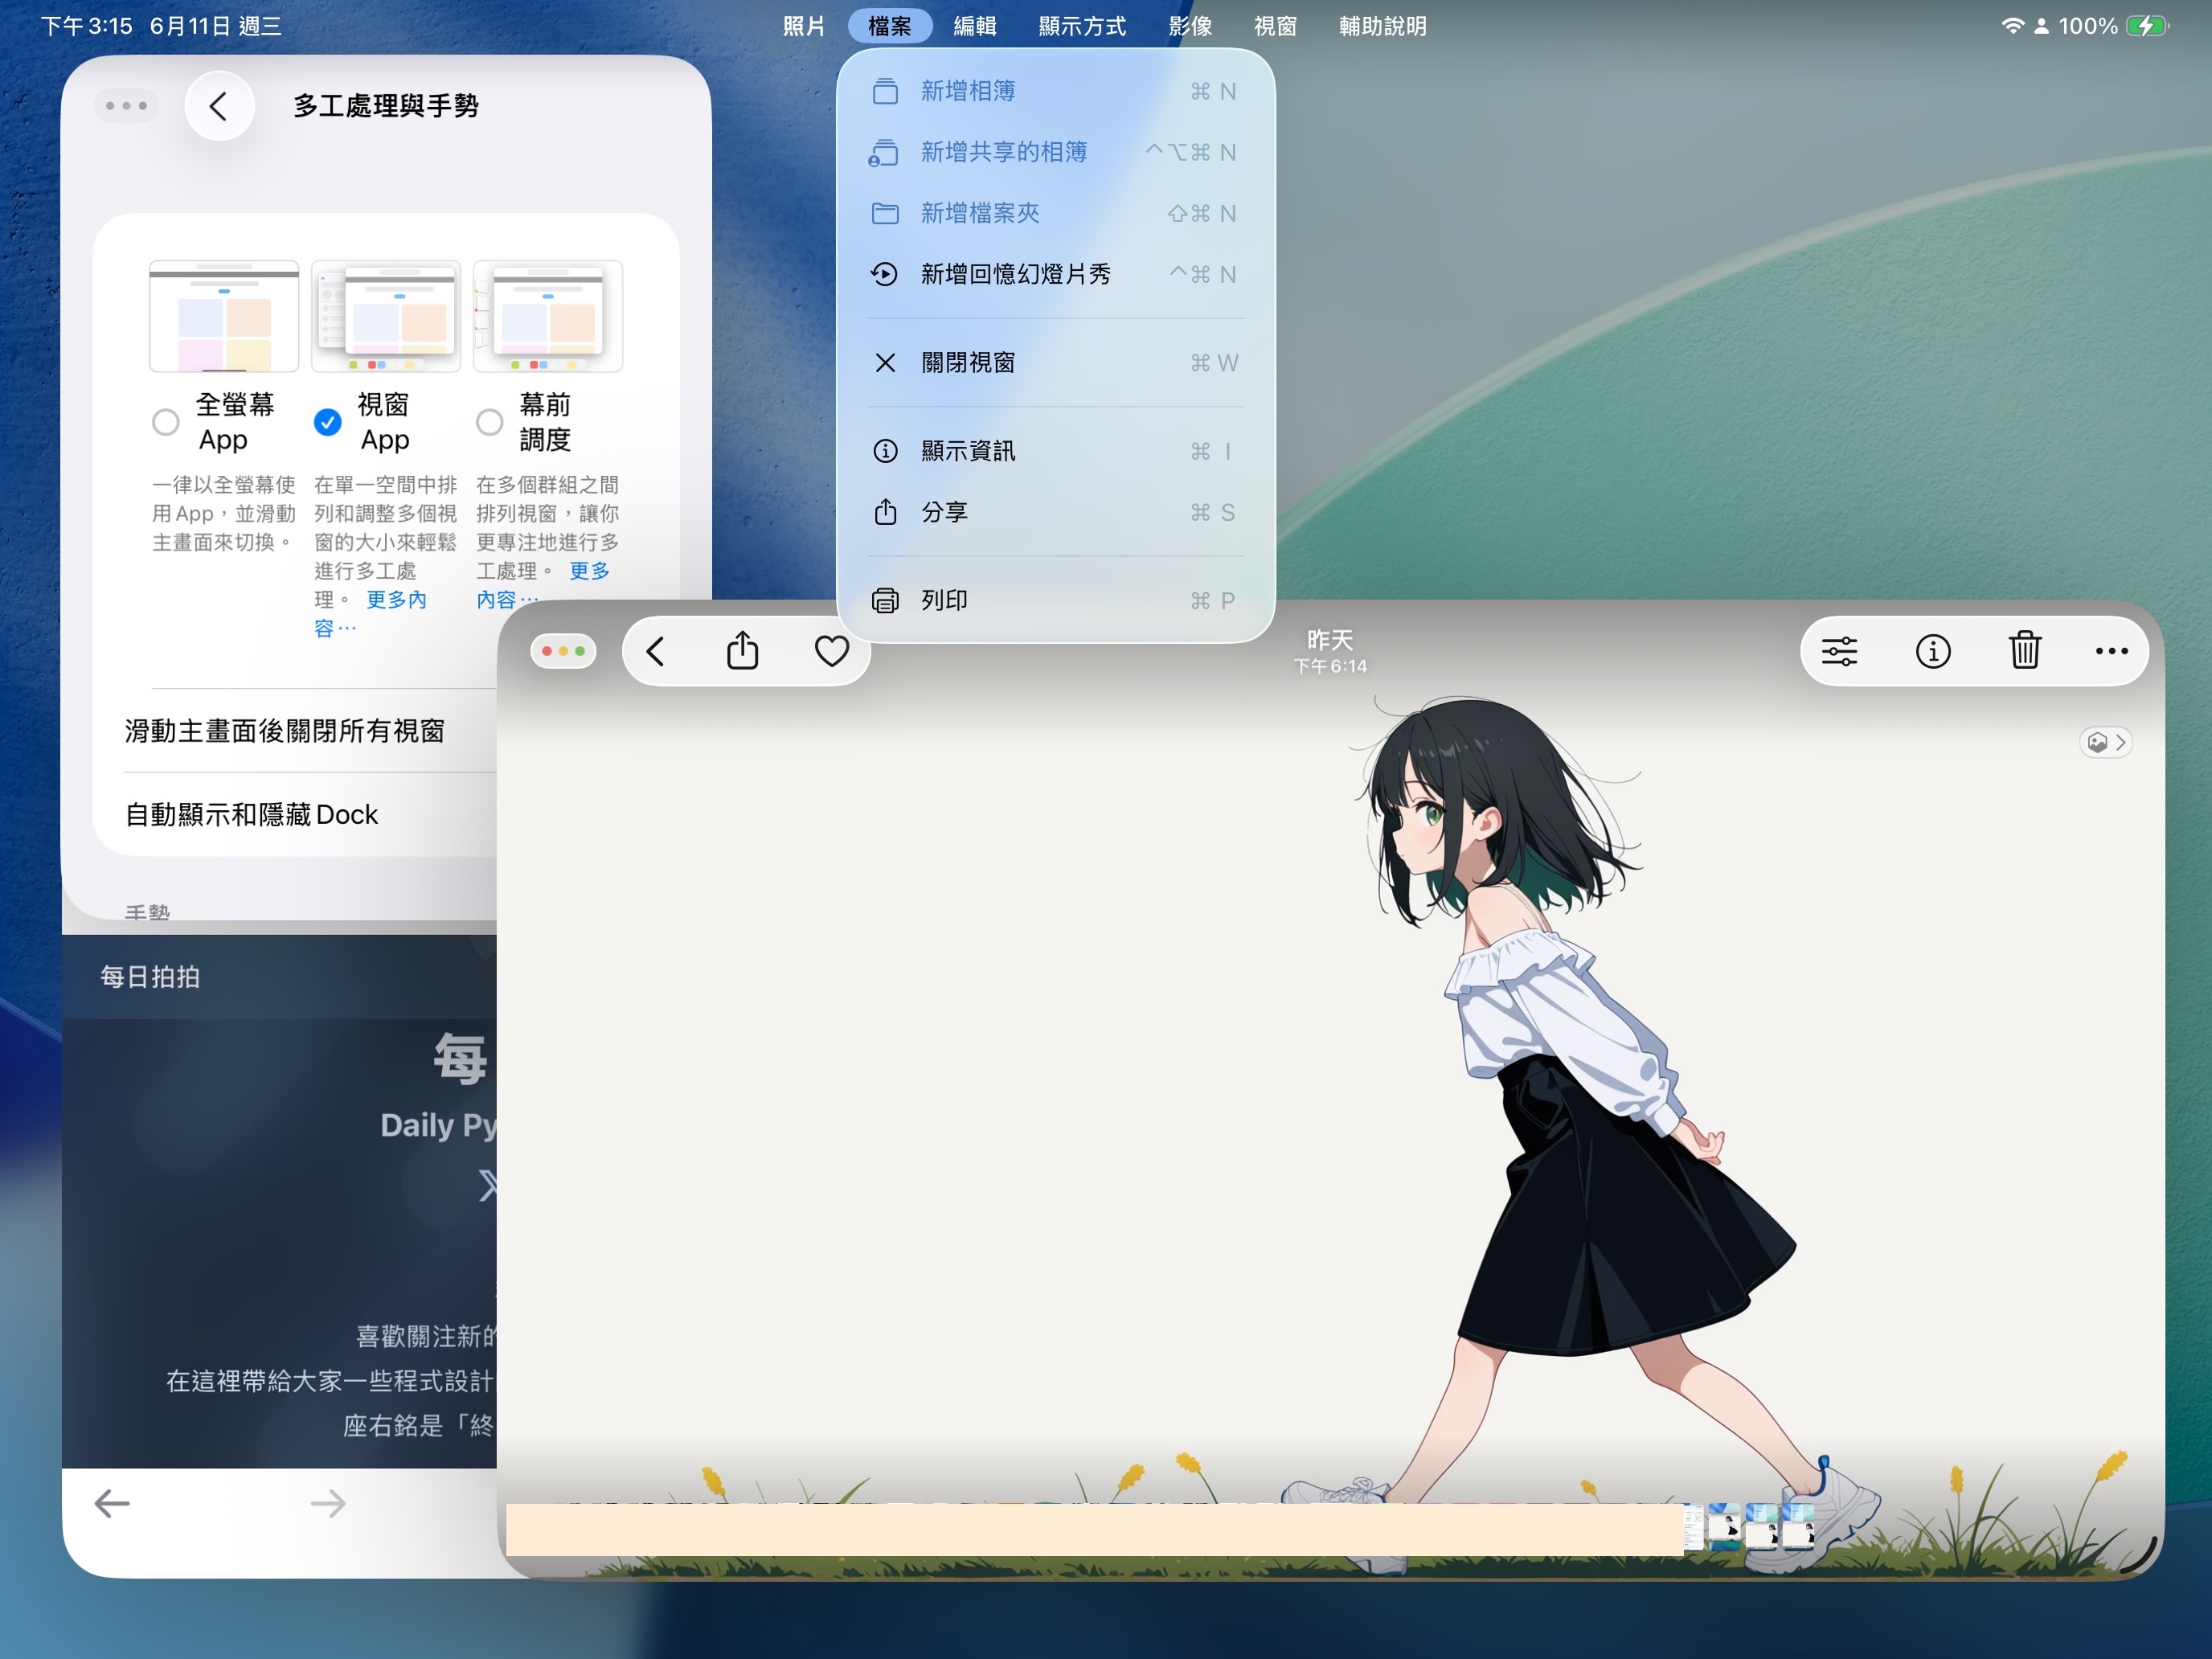Select the 幕前調度 radio button

pos(489,422)
